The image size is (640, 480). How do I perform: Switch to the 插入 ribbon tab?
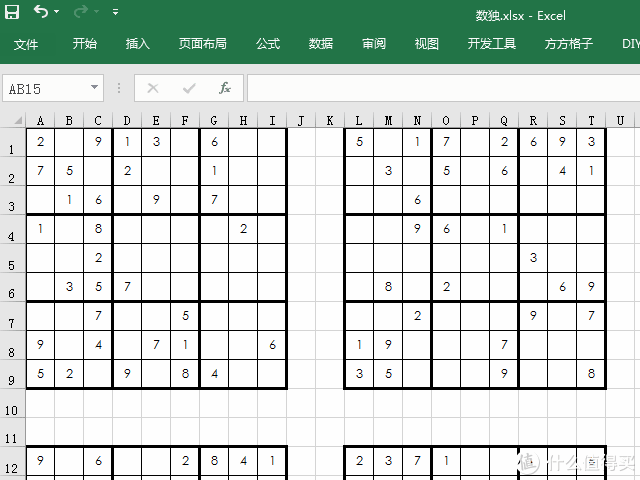[138, 43]
